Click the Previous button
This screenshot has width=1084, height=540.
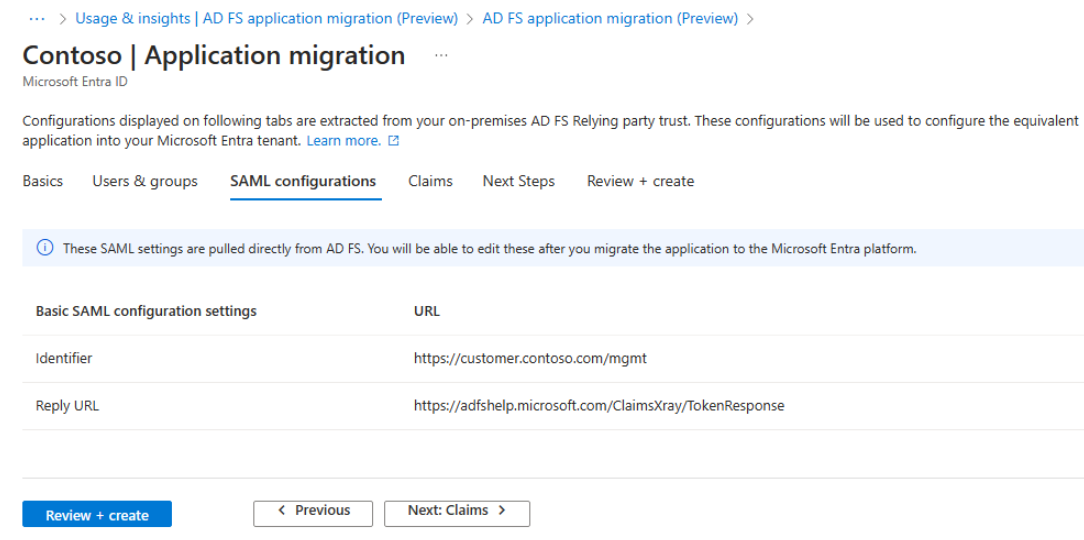tap(313, 512)
